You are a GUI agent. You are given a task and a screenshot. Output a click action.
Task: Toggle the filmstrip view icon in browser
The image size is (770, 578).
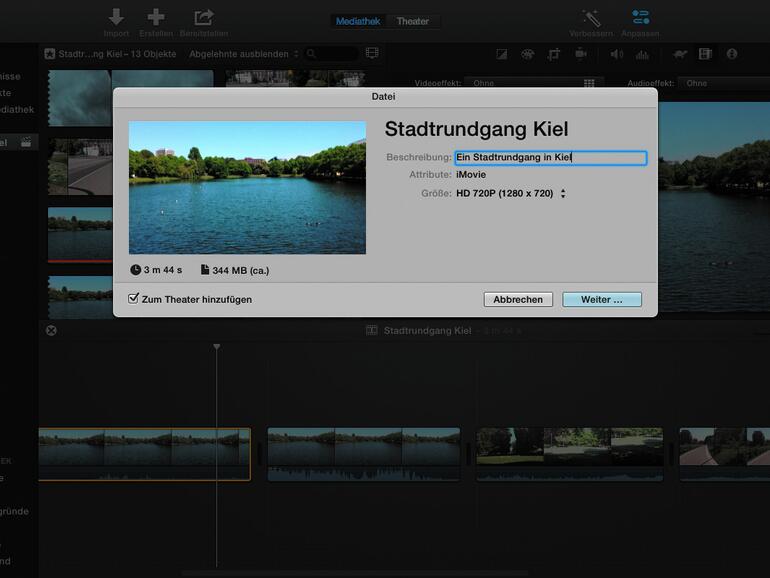tap(372, 53)
